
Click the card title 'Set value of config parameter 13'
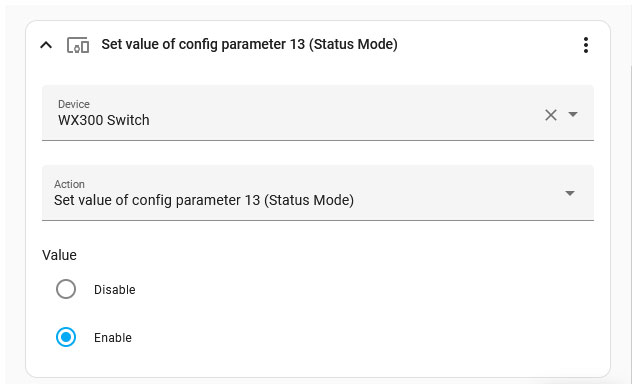point(203,44)
